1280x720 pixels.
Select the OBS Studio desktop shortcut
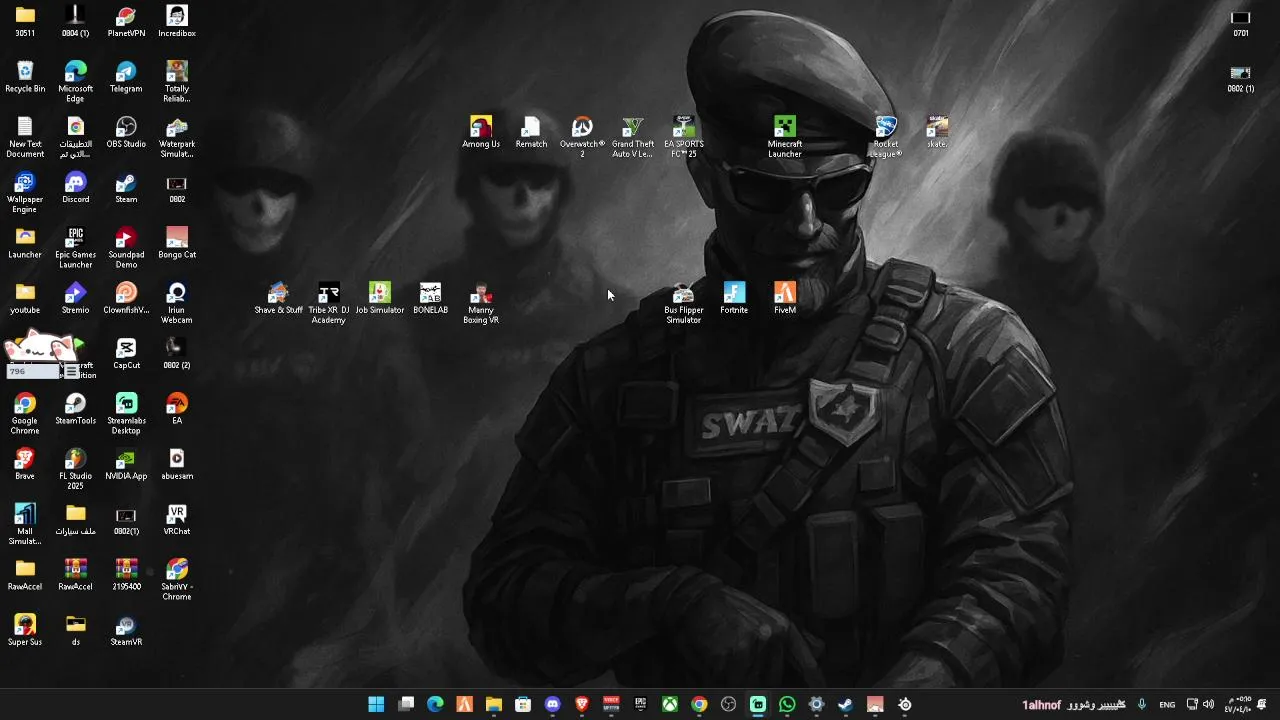126,132
